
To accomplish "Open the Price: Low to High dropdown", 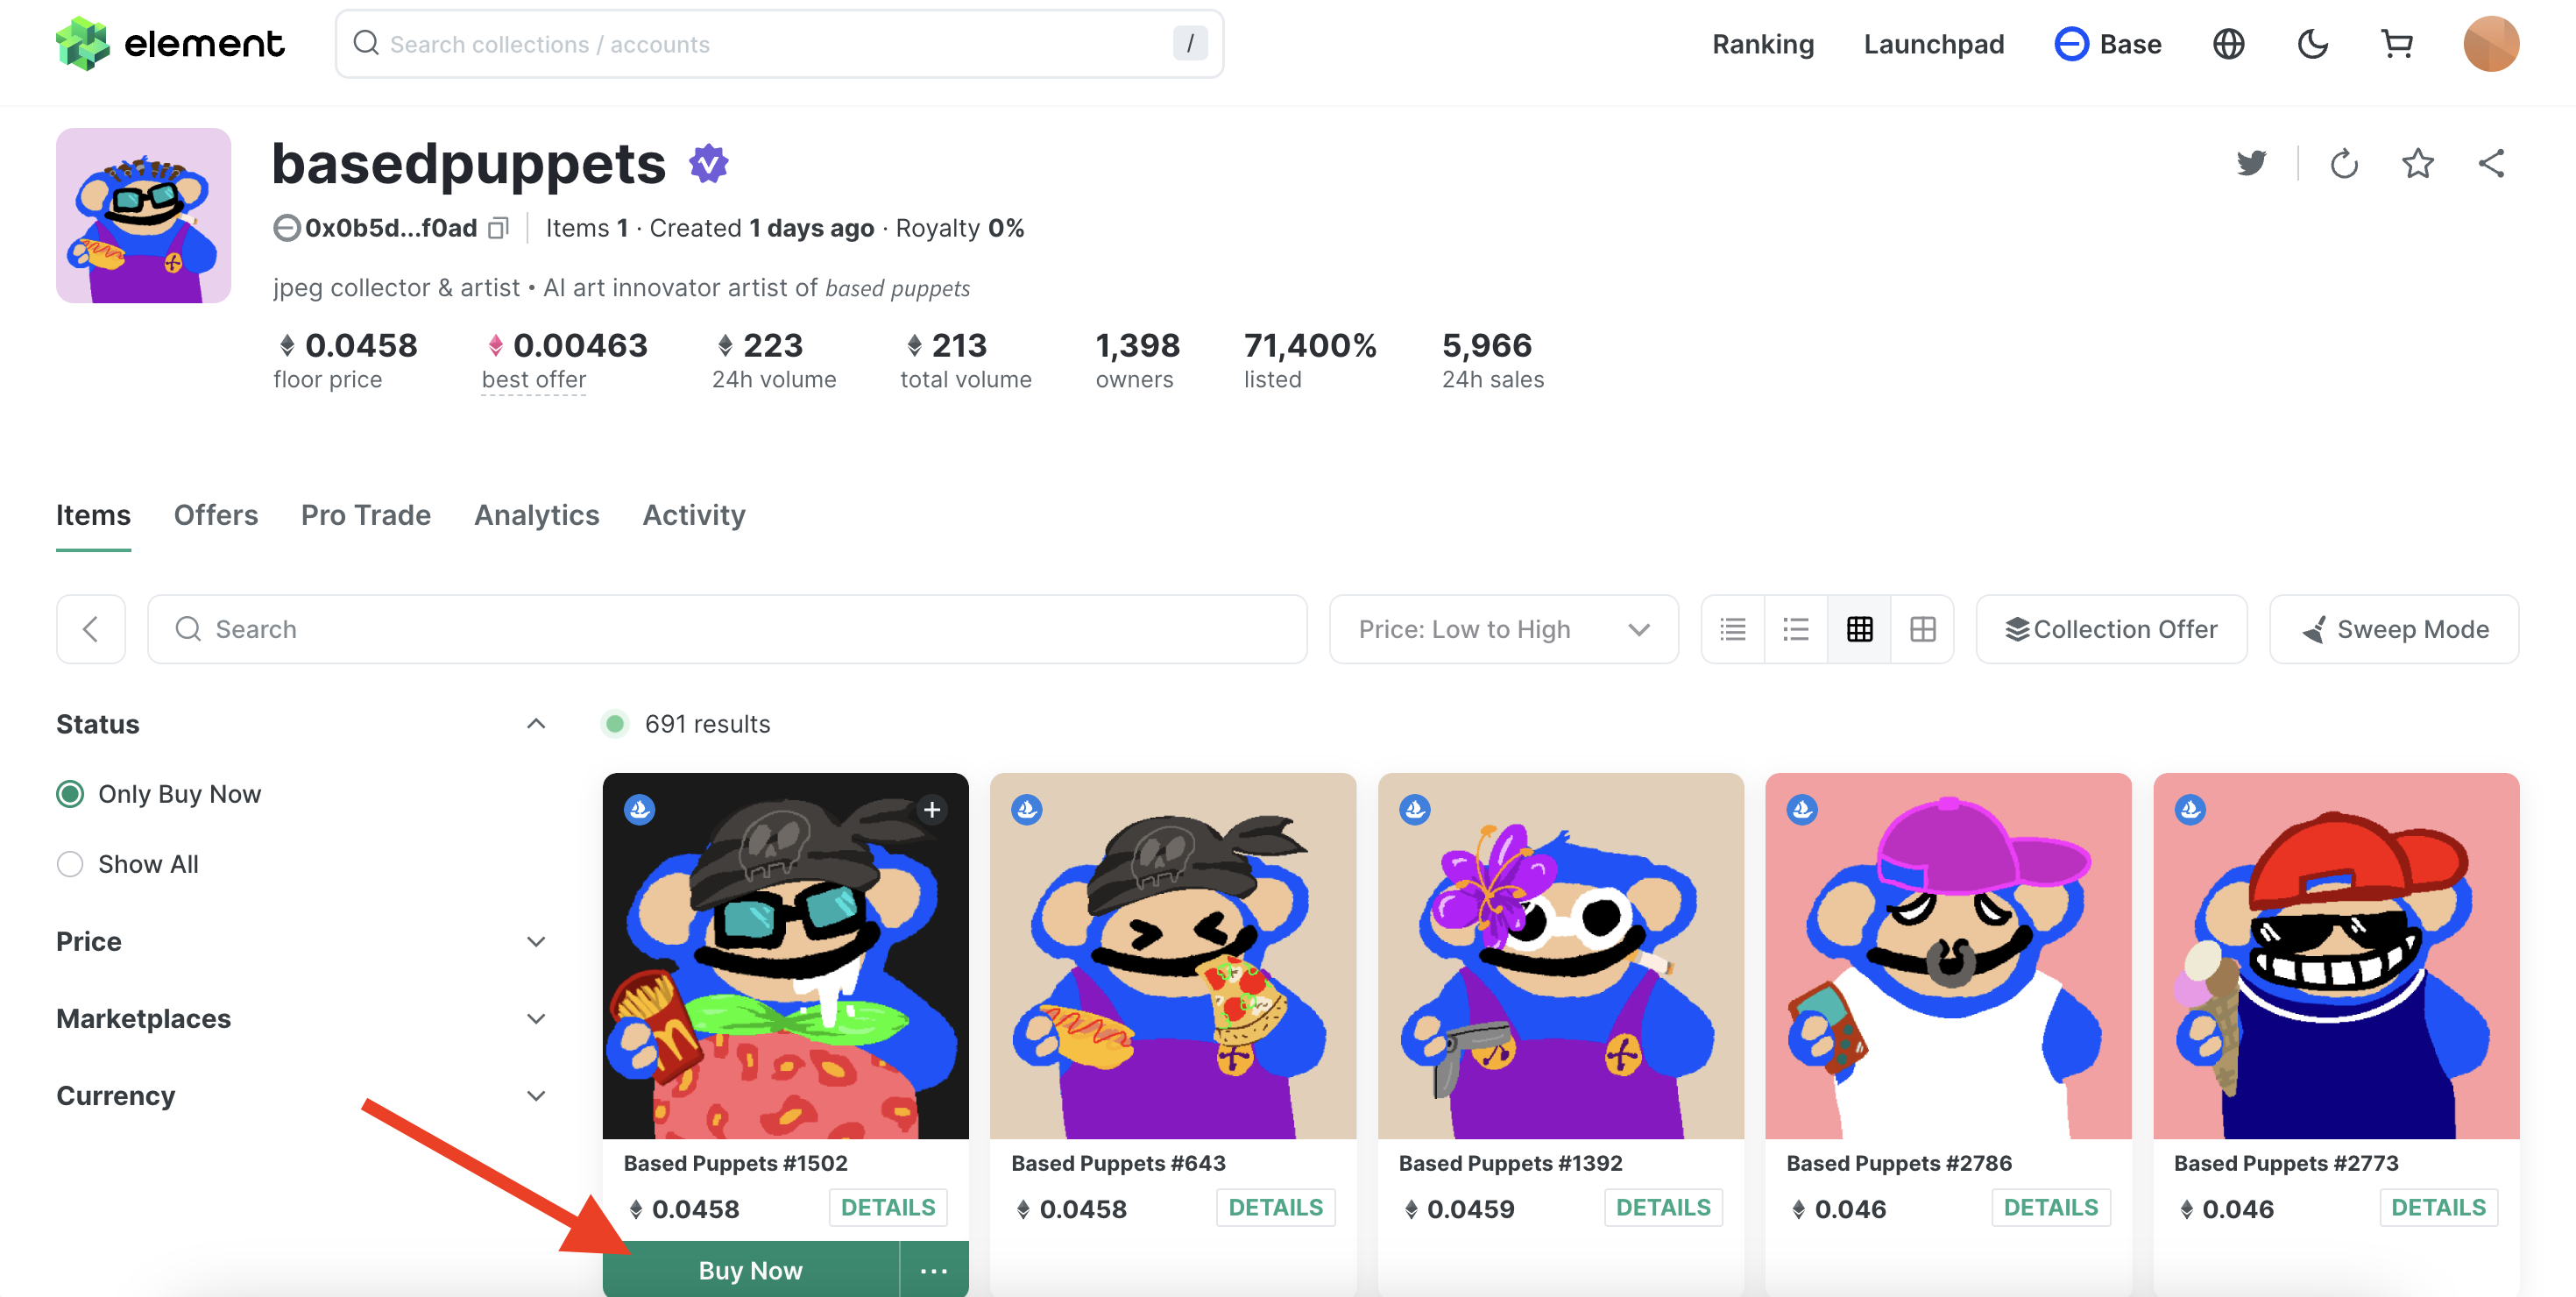I will point(1503,629).
